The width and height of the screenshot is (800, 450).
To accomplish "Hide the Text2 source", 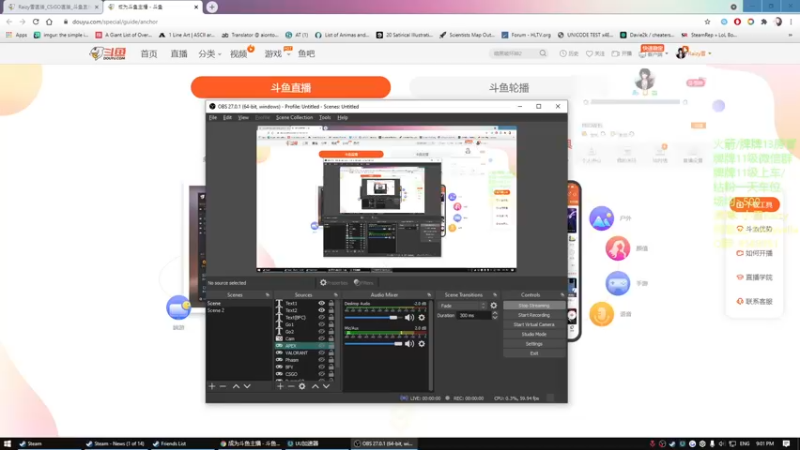I will coord(321,310).
